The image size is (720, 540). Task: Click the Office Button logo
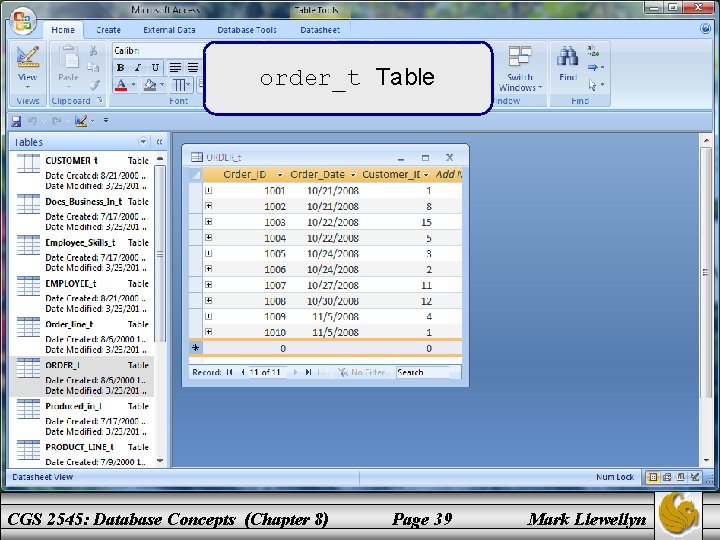(x=23, y=21)
